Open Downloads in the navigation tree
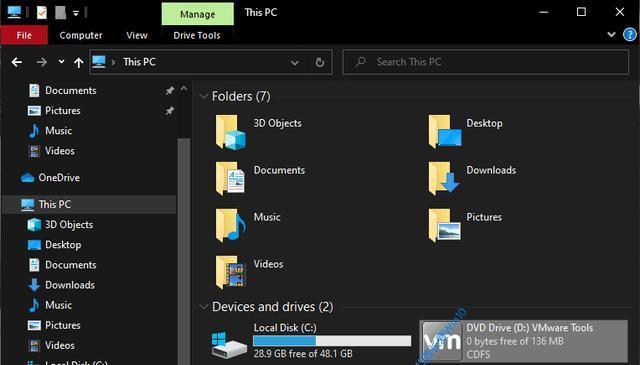The height and width of the screenshot is (365, 640). (70, 285)
